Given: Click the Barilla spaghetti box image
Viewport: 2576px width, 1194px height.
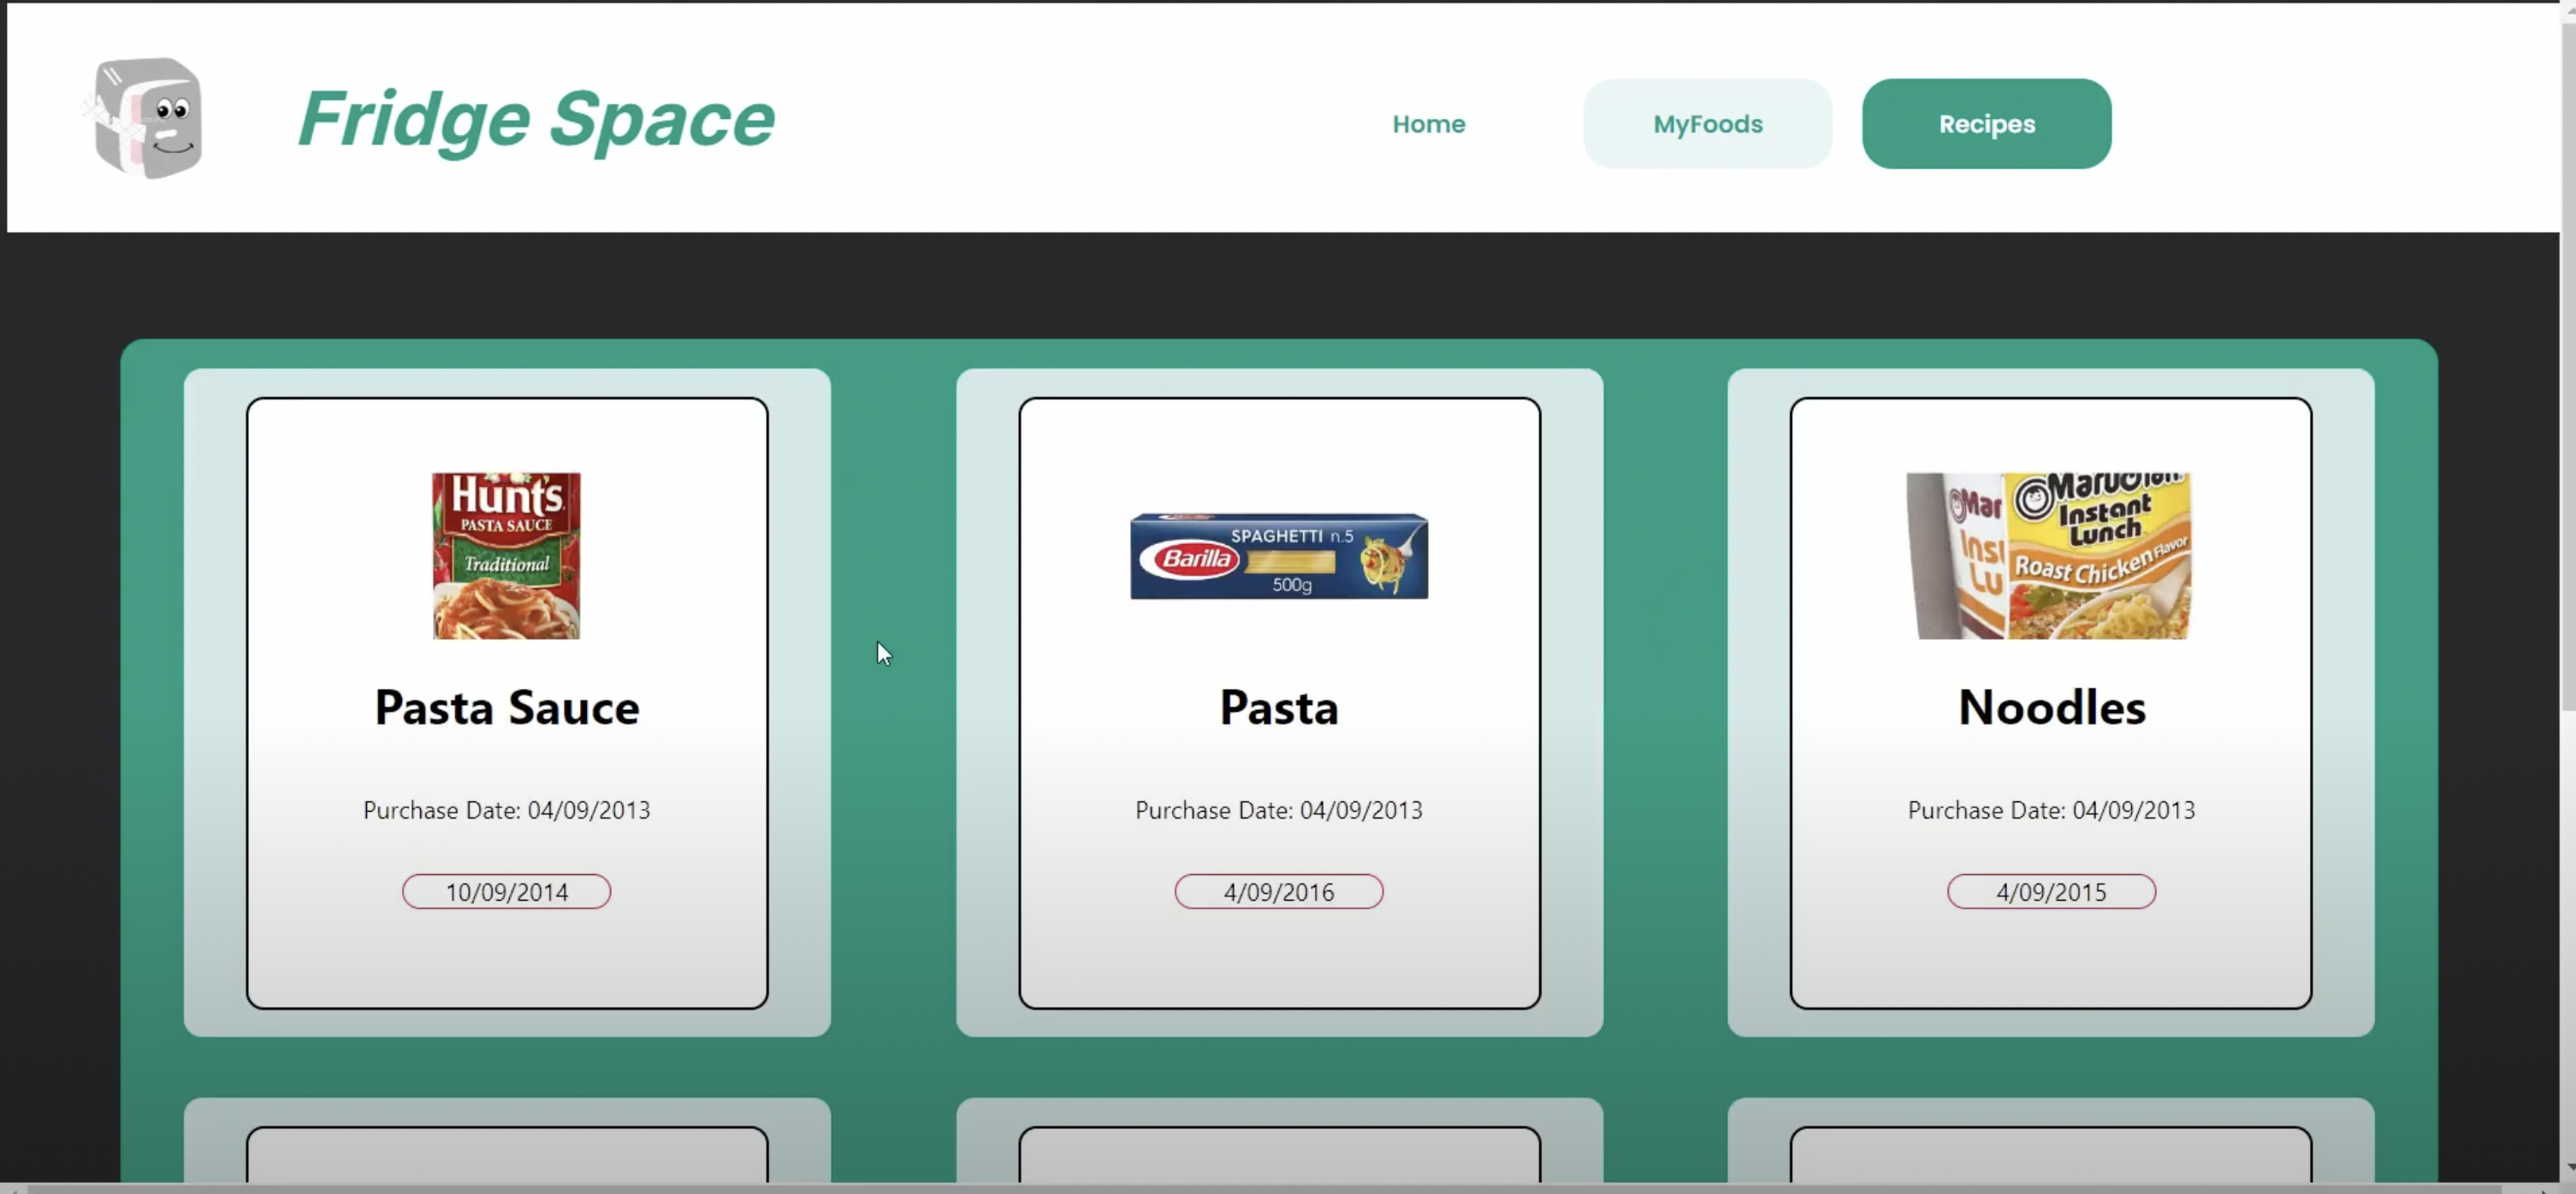Looking at the screenshot, I should 1278,556.
